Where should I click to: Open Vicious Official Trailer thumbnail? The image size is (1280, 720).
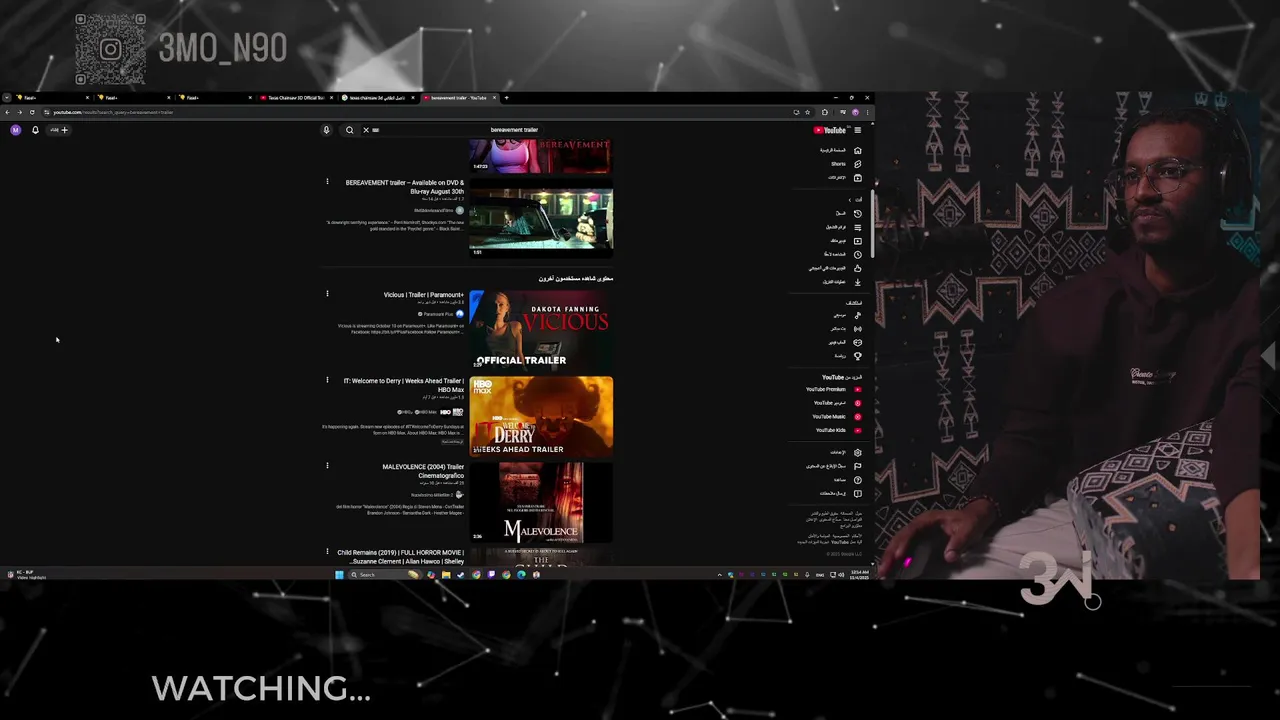(541, 330)
